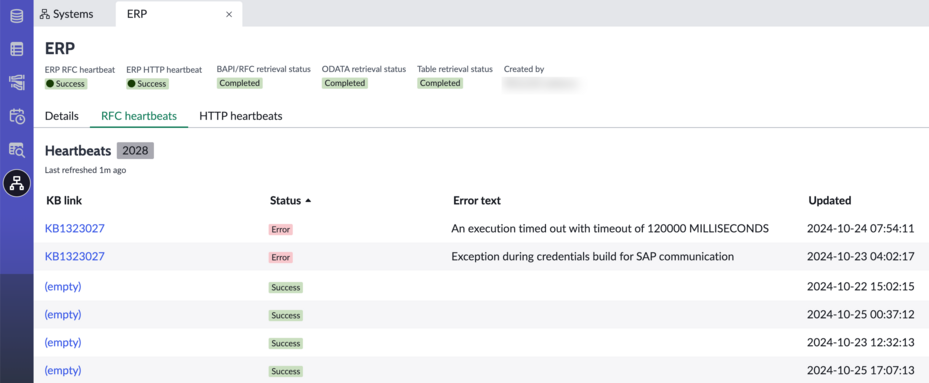Select the Systems hierarchy sidebar icon
Viewport: 929px width, 383px height.
pyautogui.click(x=17, y=183)
